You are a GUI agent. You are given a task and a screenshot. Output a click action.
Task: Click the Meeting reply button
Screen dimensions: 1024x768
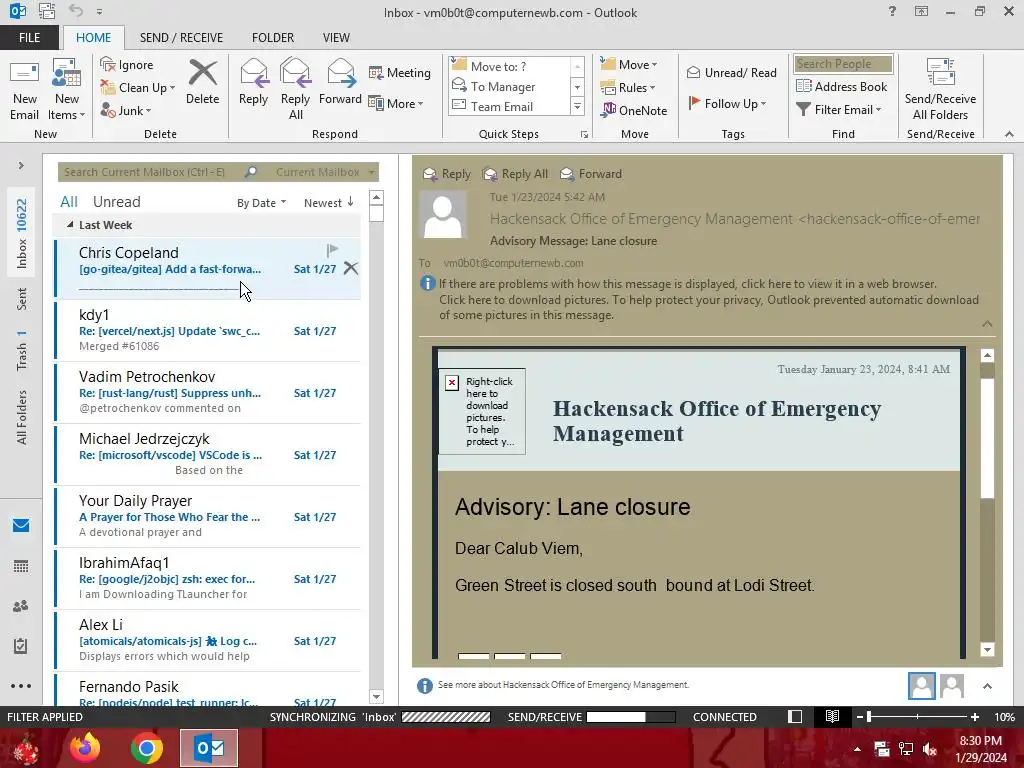[x=400, y=72]
